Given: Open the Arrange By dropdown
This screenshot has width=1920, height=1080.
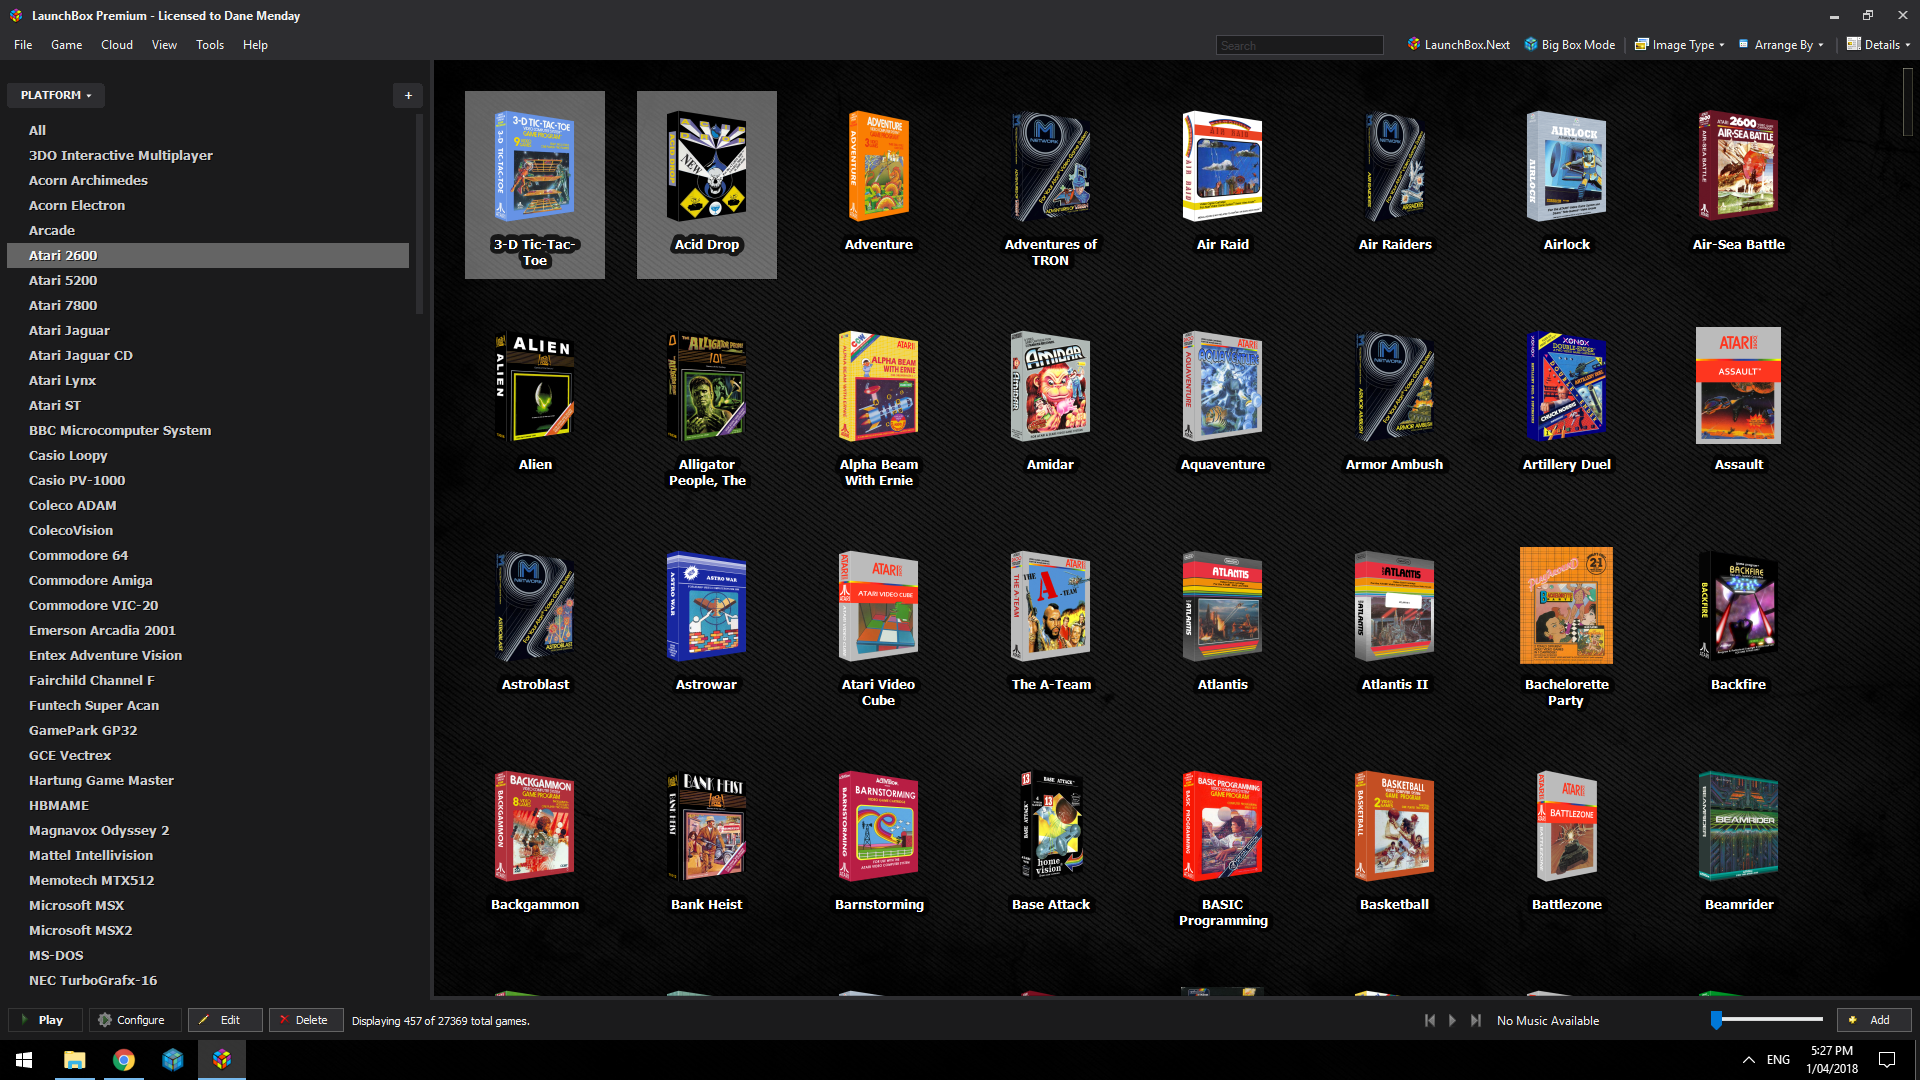Looking at the screenshot, I should click(x=1781, y=44).
